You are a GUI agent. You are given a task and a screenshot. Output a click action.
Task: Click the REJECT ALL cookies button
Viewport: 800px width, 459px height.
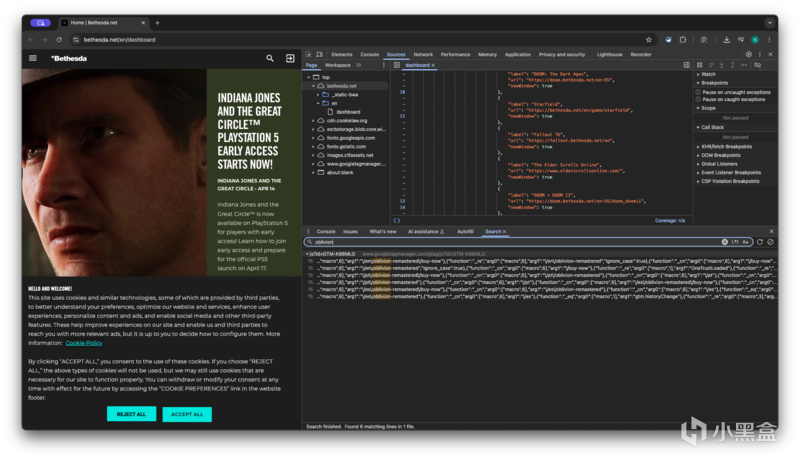pyautogui.click(x=131, y=415)
